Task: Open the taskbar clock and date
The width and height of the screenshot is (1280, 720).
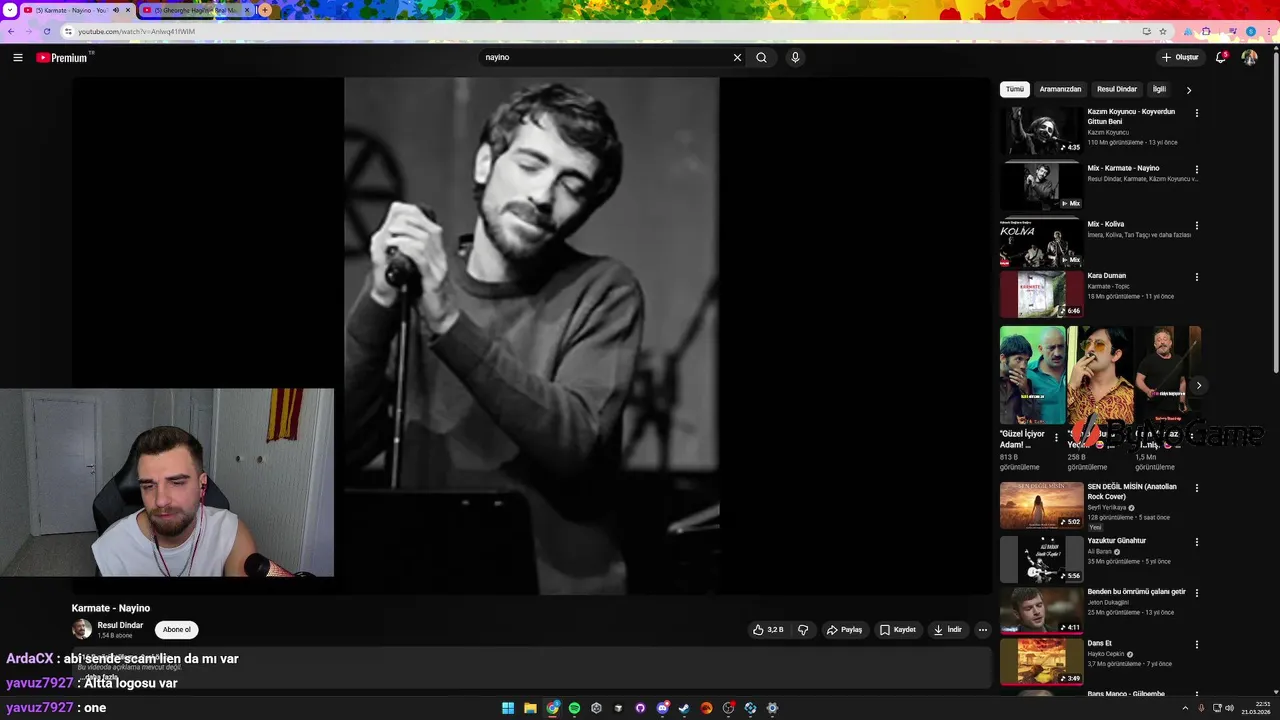Action: (1257, 708)
